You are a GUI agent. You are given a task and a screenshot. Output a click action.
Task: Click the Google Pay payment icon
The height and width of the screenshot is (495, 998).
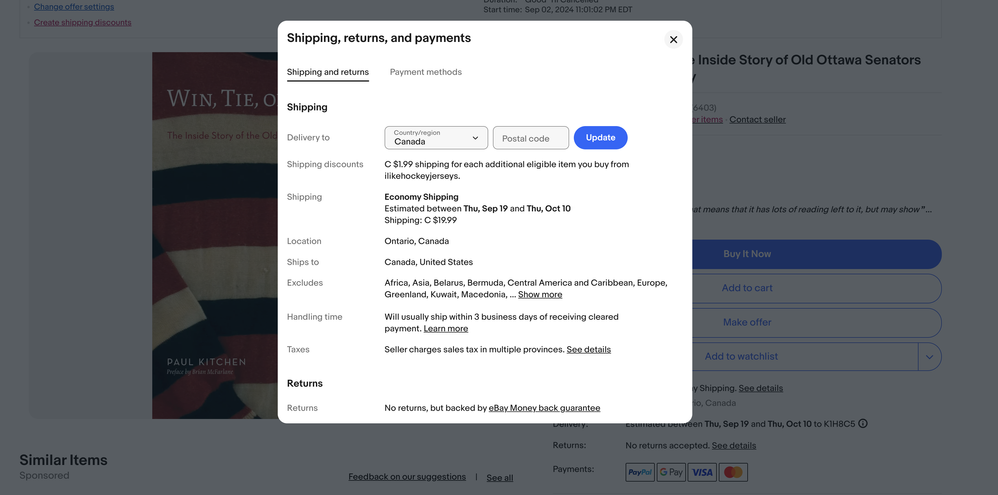click(671, 472)
